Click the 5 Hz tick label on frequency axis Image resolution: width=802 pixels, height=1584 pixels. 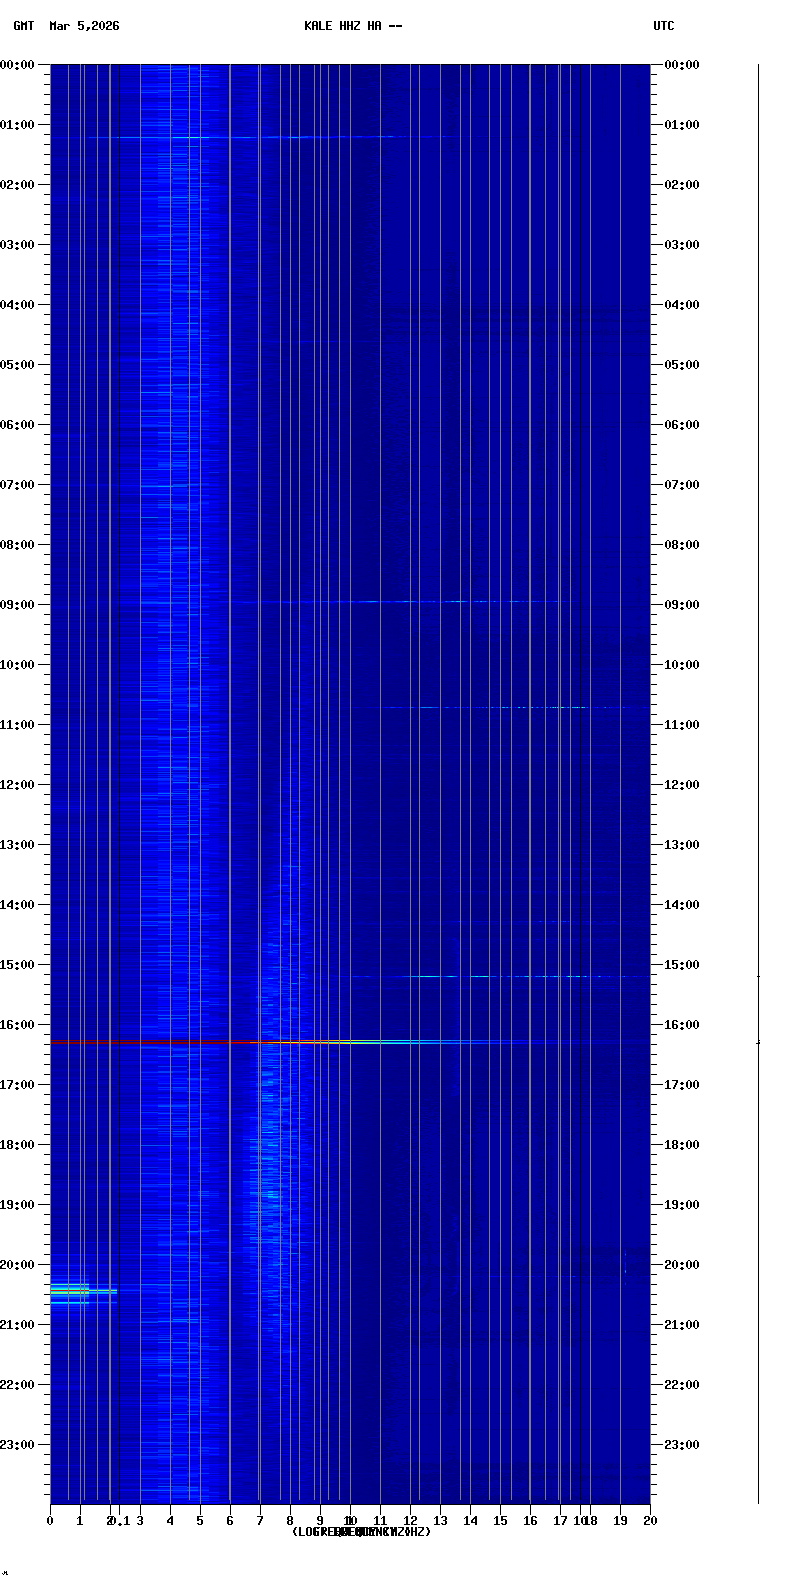[200, 1521]
